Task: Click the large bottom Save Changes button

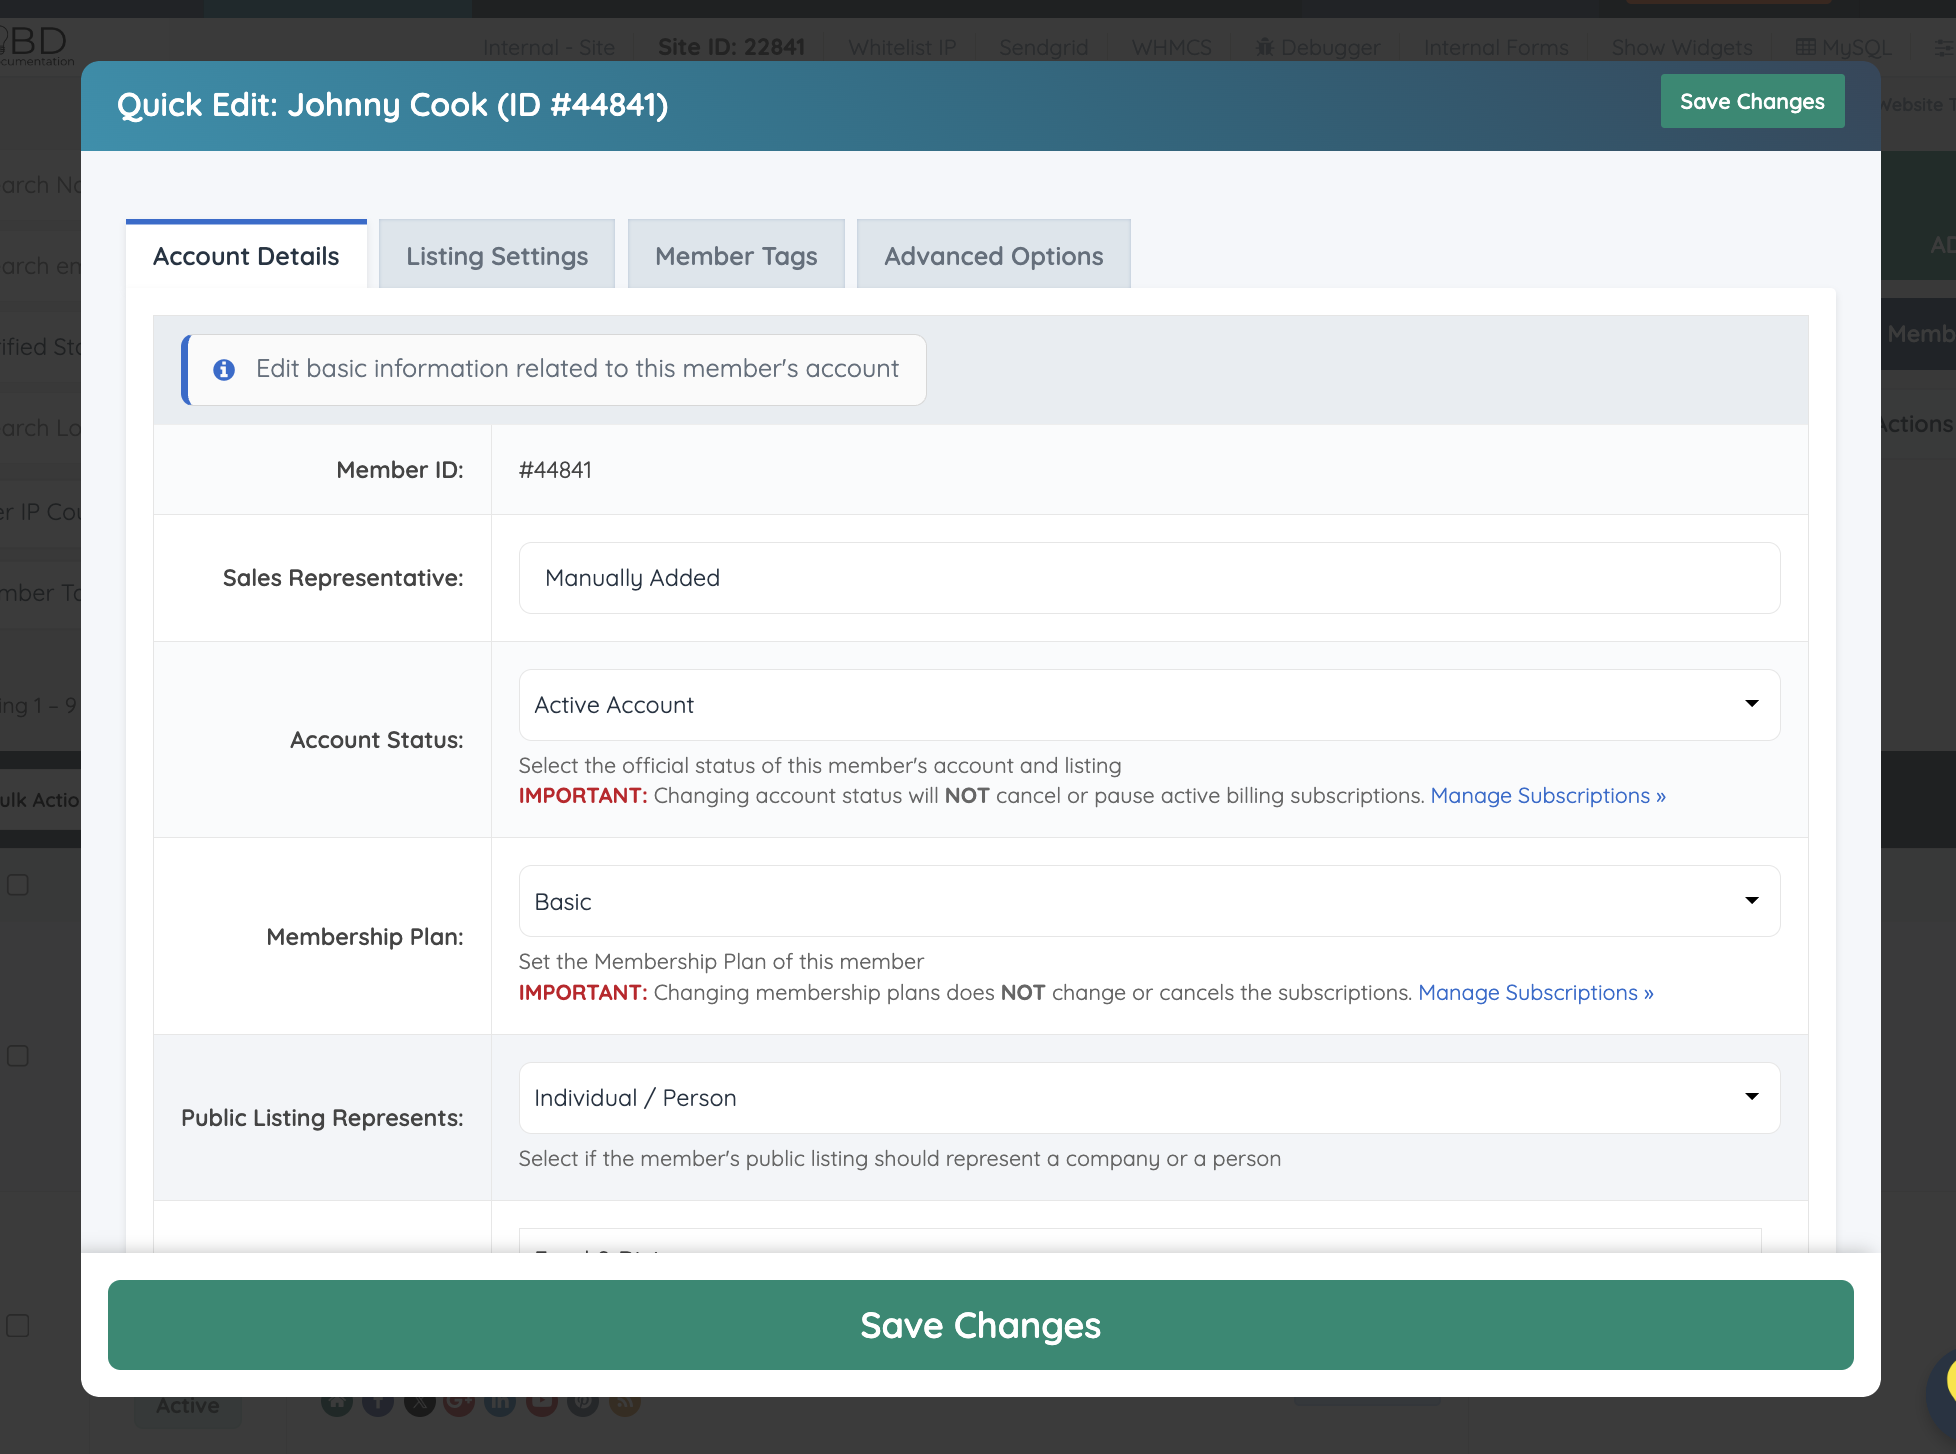Action: click(x=980, y=1325)
